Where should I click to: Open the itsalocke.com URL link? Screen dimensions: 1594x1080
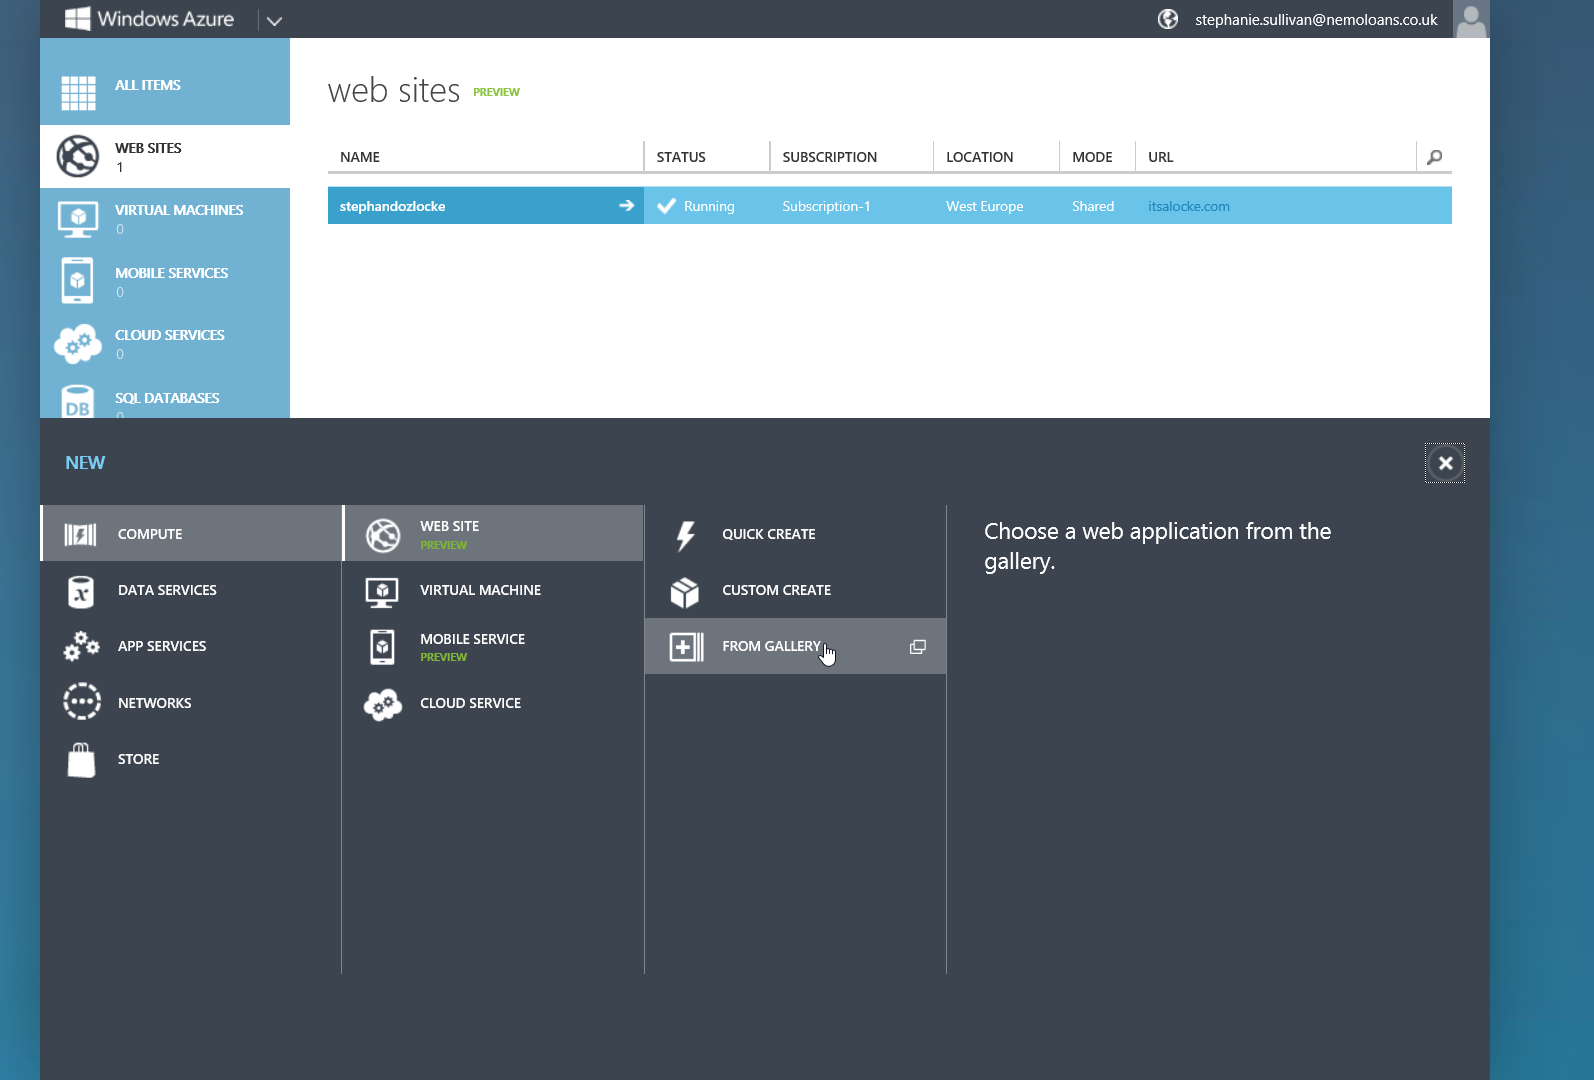click(1188, 206)
